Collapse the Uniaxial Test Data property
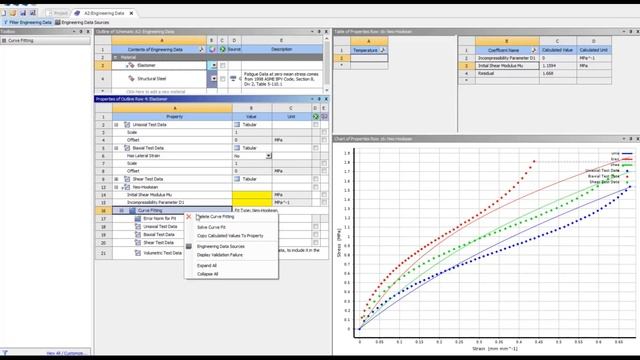The image size is (640, 360). tap(116, 124)
